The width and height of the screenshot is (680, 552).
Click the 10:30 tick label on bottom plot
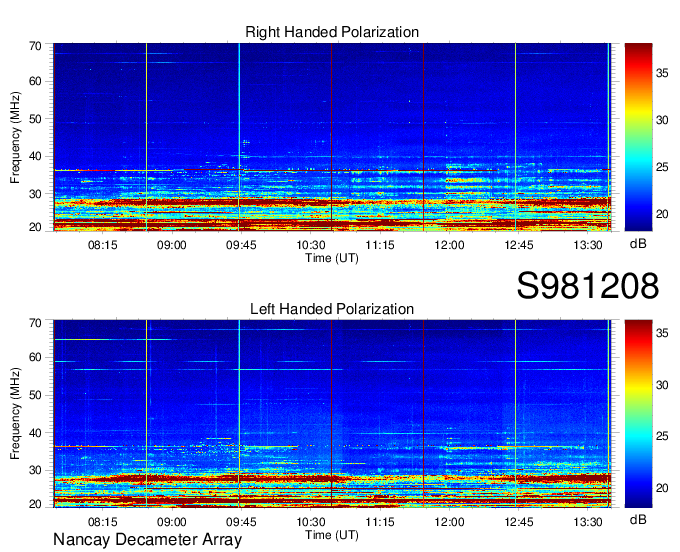point(311,522)
